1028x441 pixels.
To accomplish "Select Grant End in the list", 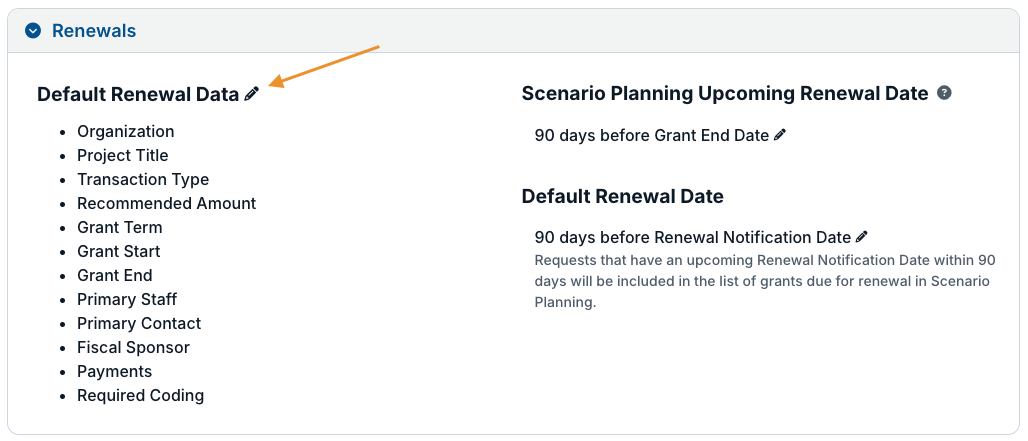I will tap(115, 275).
